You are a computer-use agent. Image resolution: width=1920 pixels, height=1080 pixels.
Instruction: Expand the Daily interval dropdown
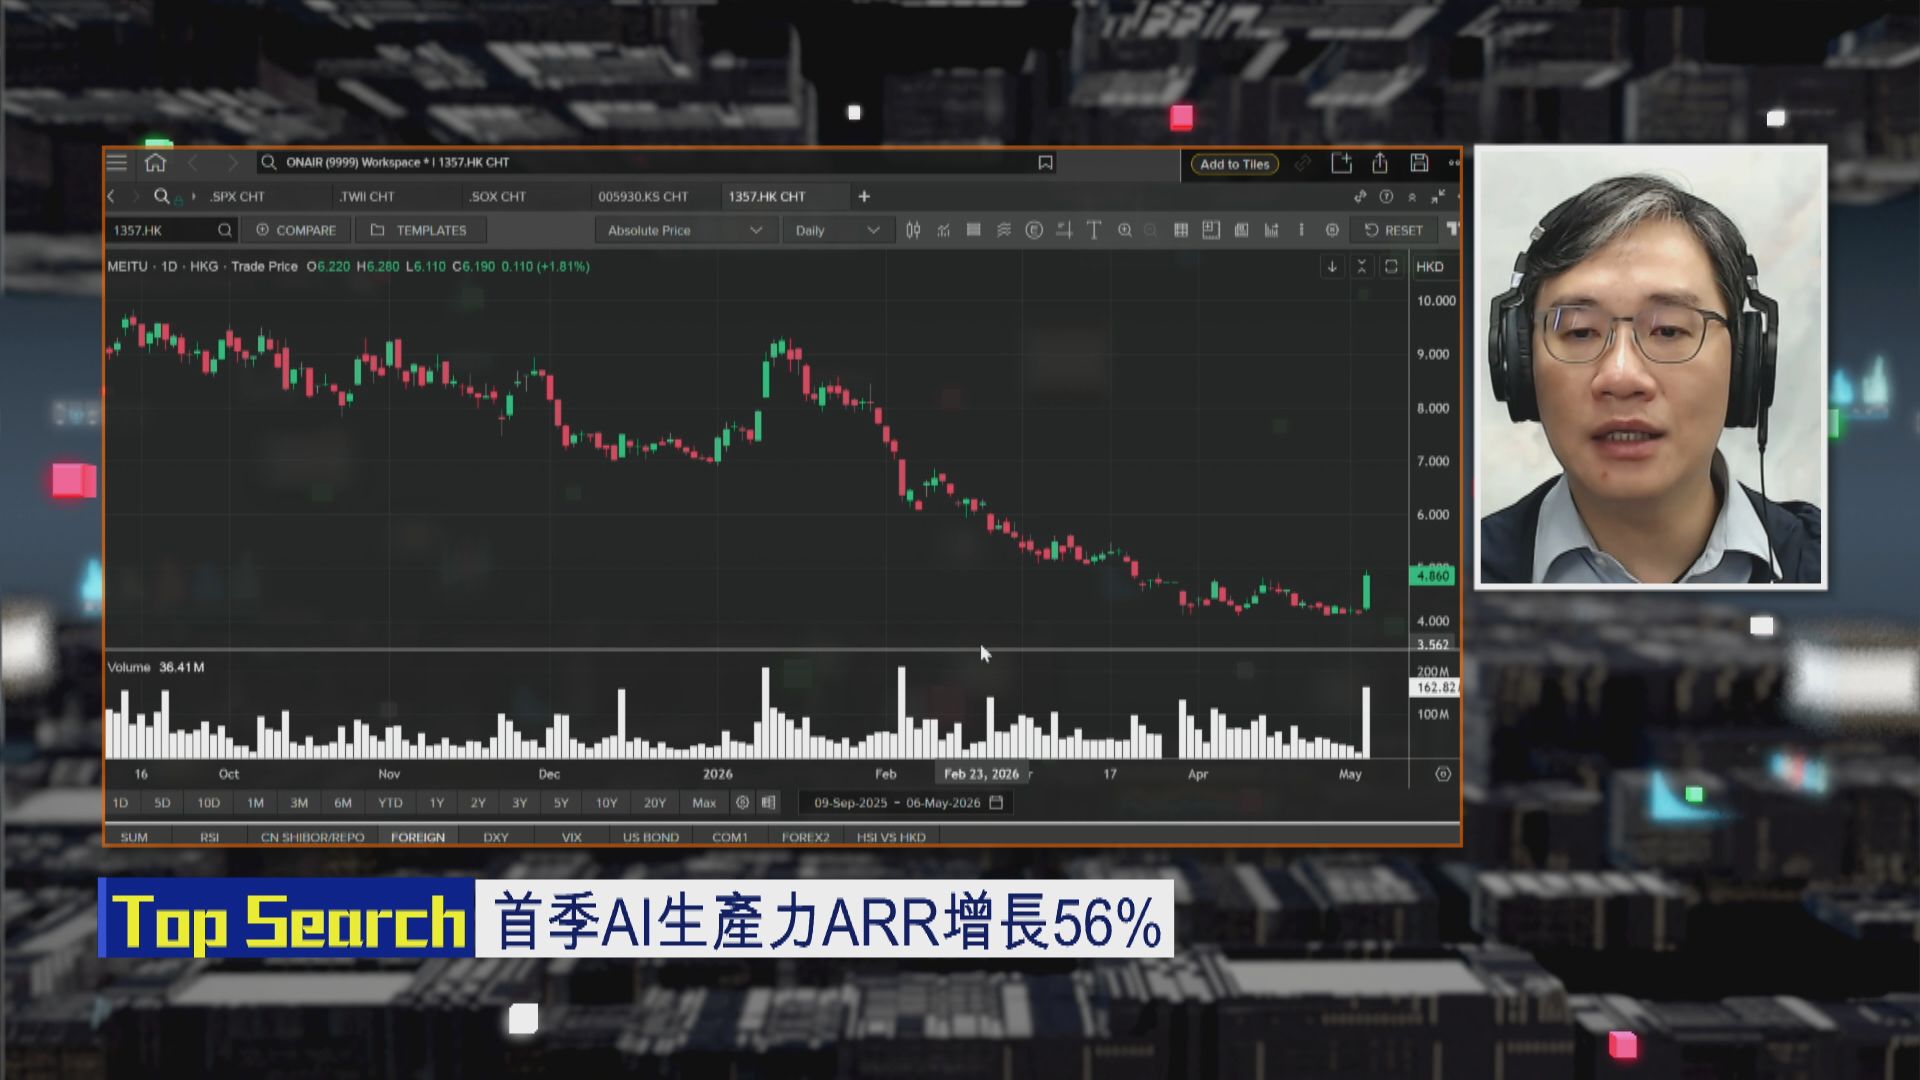pyautogui.click(x=837, y=230)
